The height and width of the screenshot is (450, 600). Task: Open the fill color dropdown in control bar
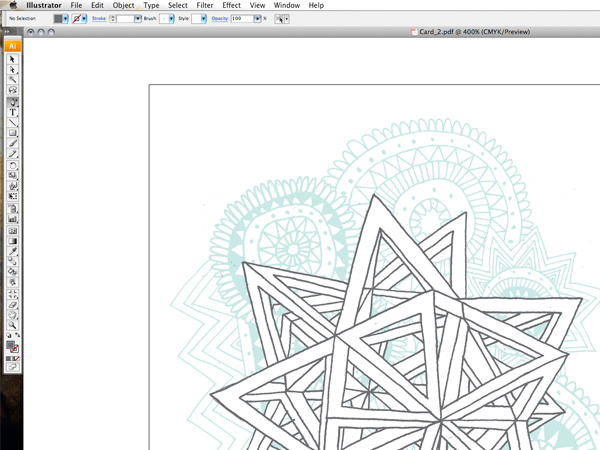(66, 18)
